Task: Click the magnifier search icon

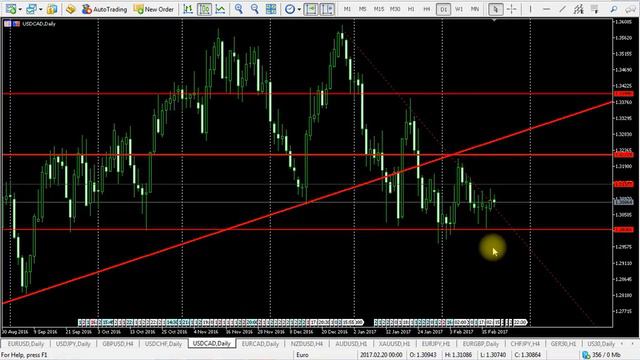Action: (x=614, y=9)
